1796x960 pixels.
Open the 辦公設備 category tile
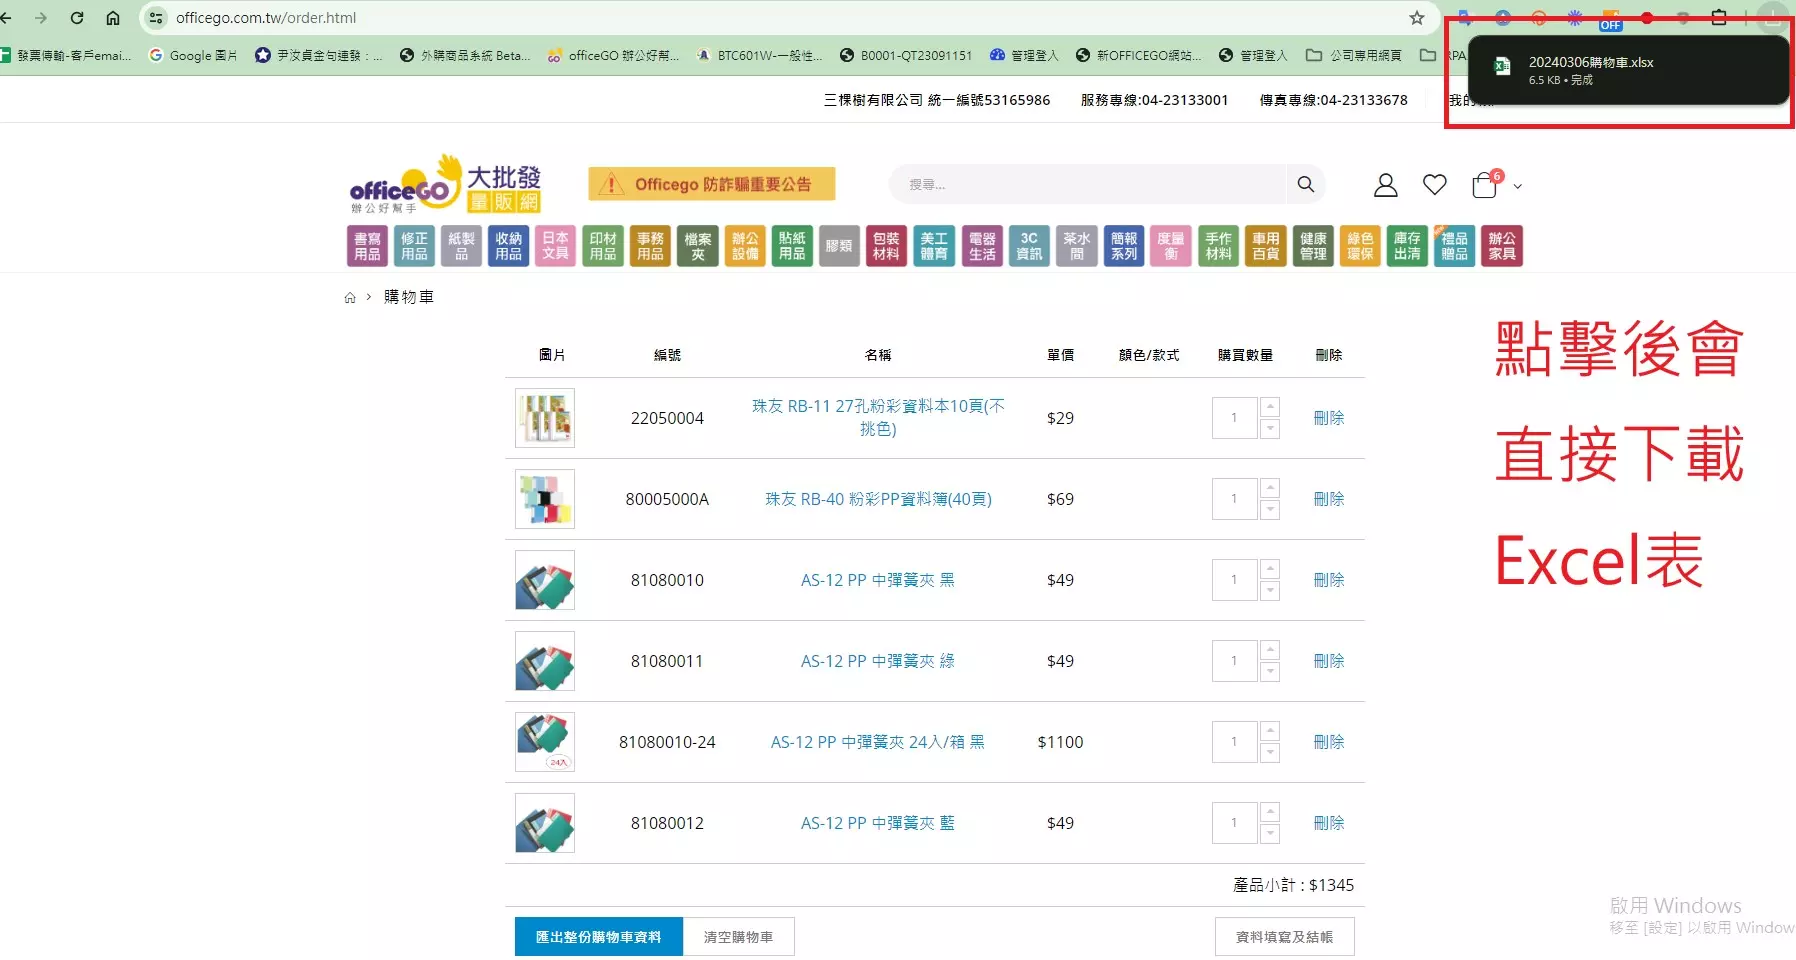(x=745, y=246)
